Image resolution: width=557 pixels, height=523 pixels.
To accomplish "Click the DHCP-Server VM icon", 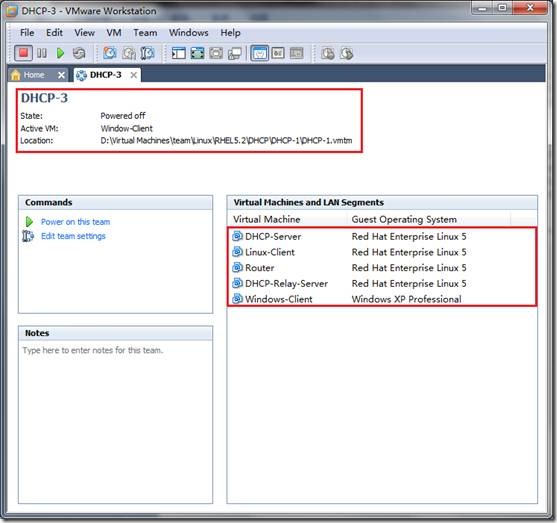I will (237, 236).
